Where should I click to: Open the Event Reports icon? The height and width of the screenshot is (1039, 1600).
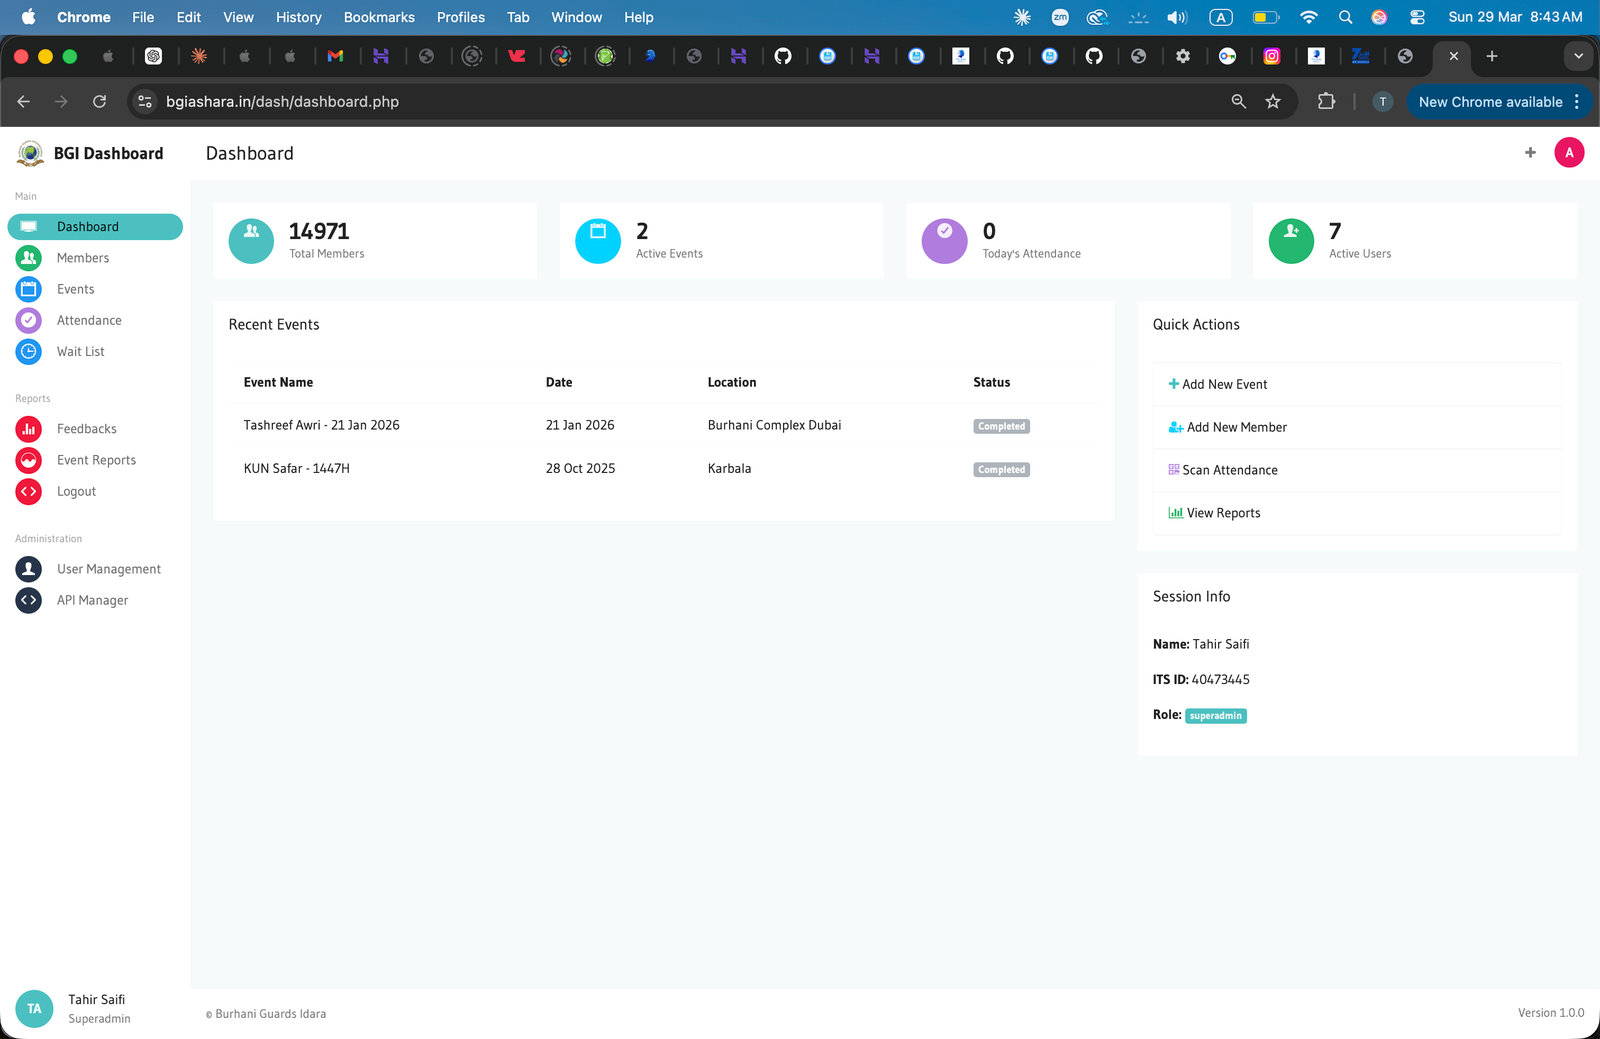[x=29, y=460]
